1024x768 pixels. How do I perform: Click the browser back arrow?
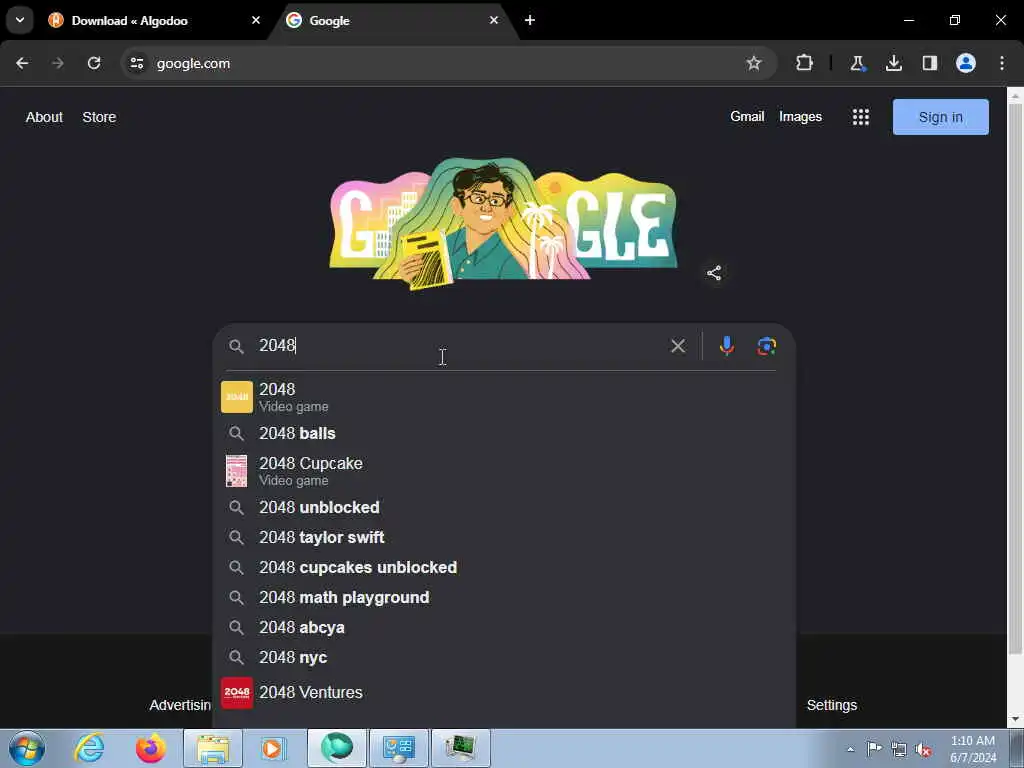click(x=22, y=63)
